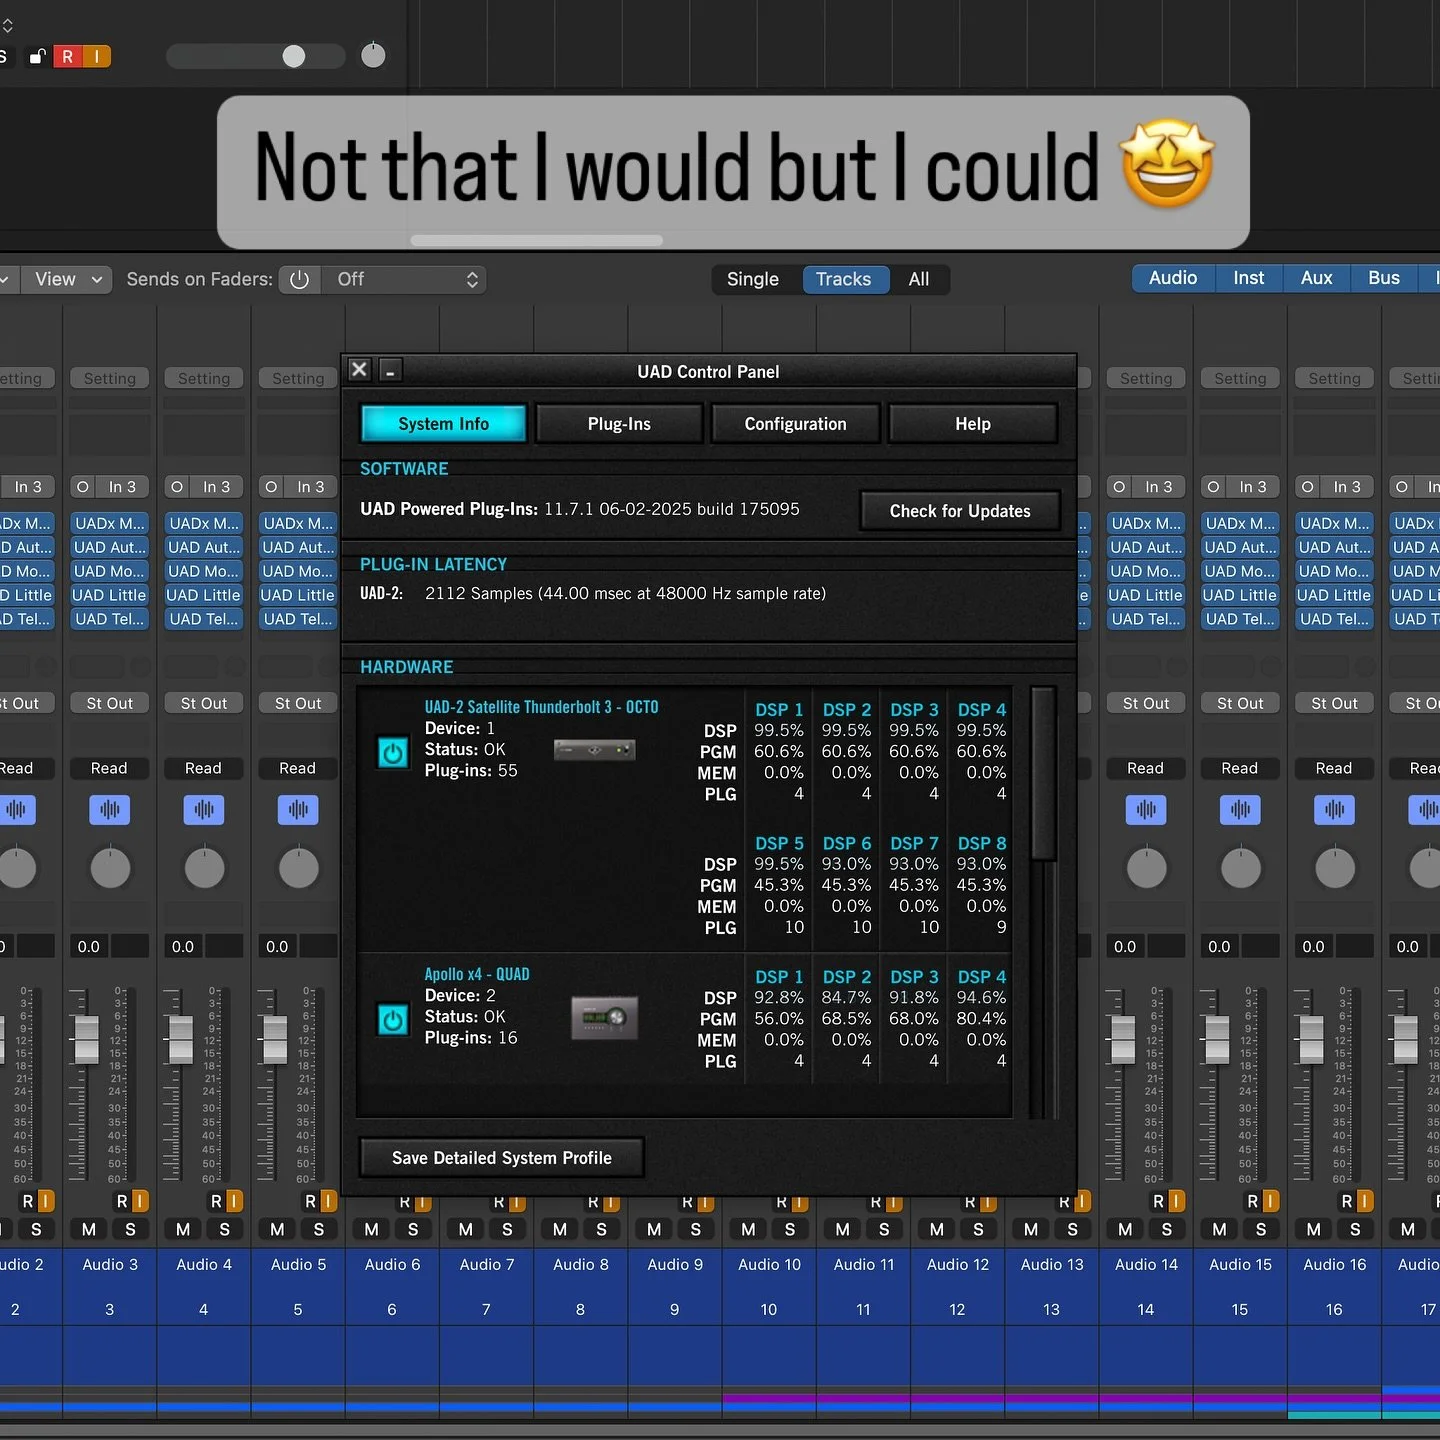The image size is (1440, 1440).
Task: Click the Audio 3 waveform icon
Action: (110, 810)
